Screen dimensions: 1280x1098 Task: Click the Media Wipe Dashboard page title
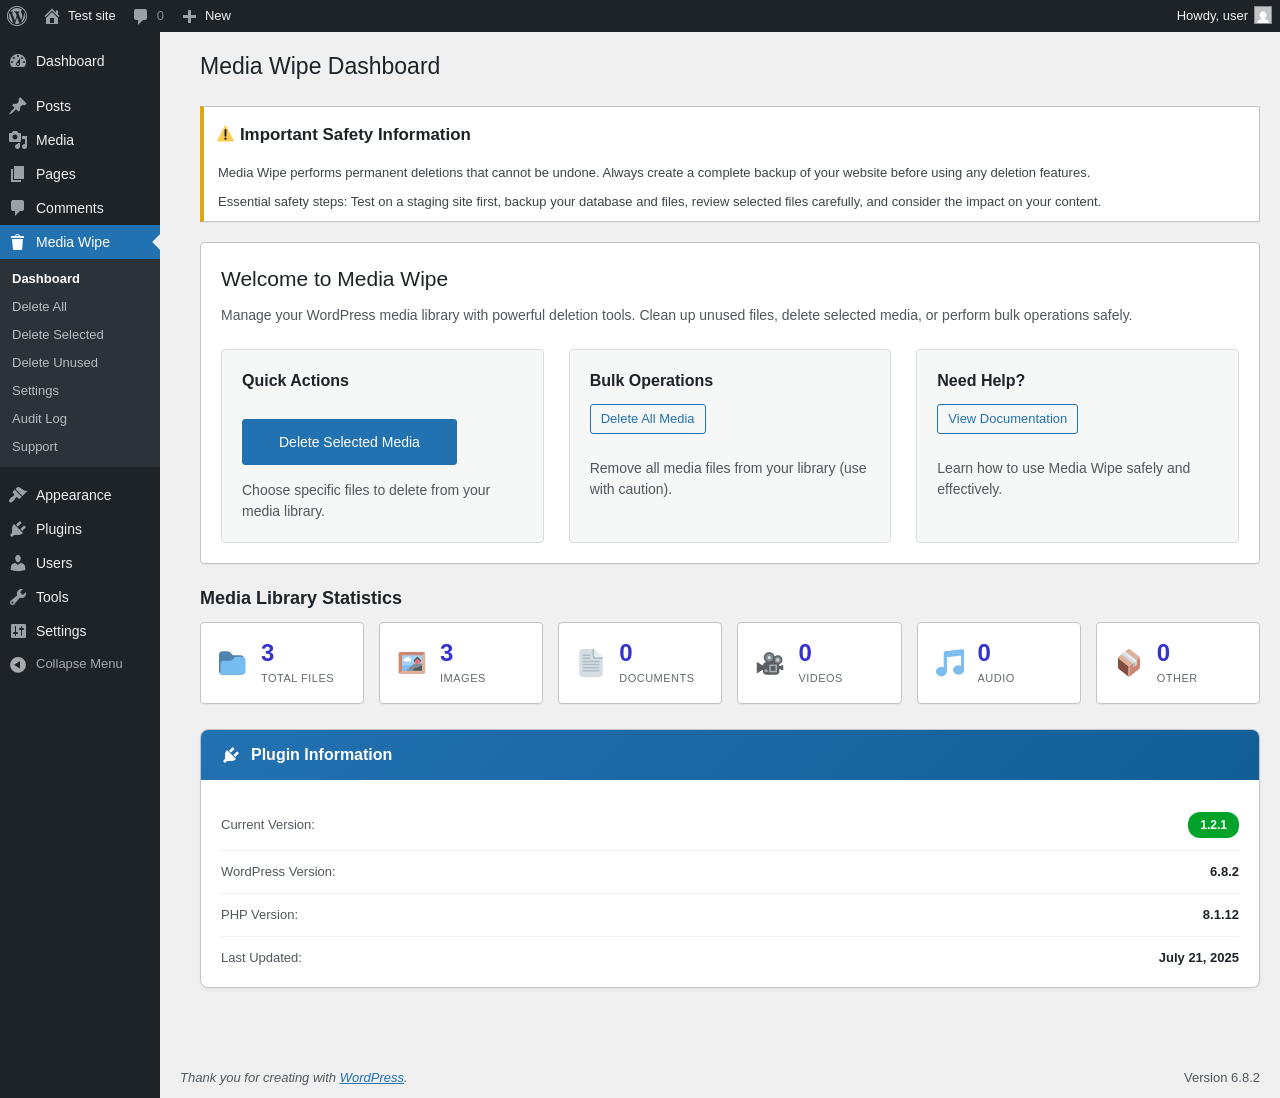(x=320, y=66)
